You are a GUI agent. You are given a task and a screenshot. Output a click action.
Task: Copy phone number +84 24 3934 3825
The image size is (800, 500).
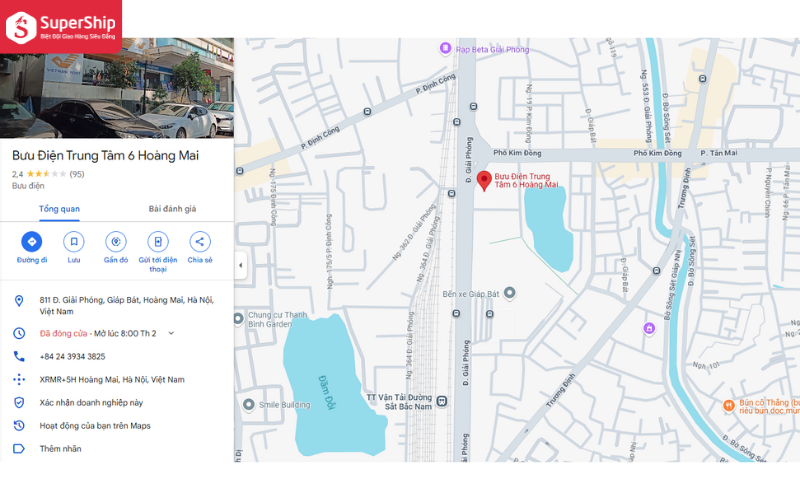[x=72, y=356]
